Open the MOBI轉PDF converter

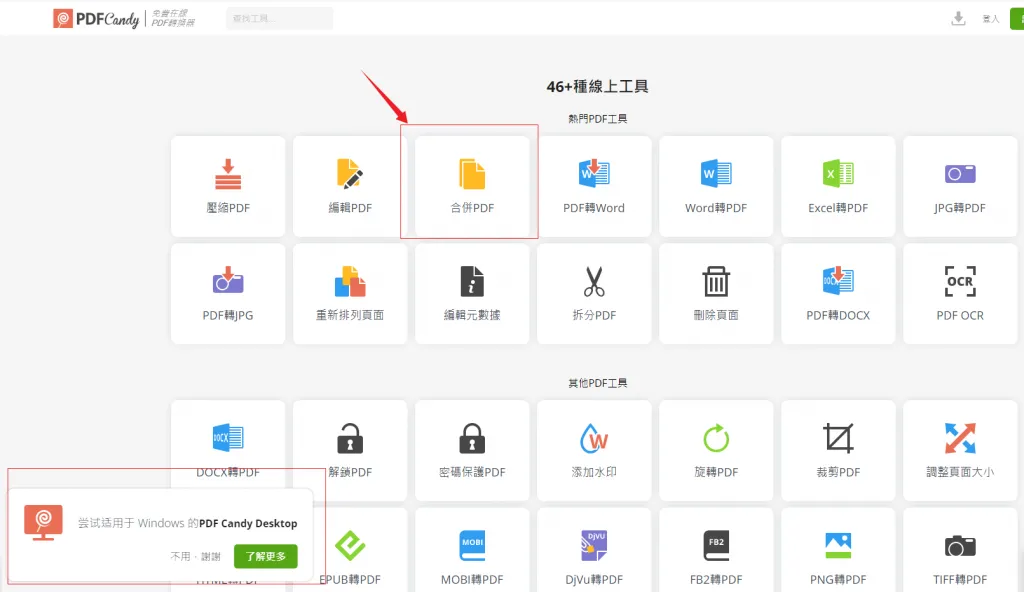click(x=472, y=550)
